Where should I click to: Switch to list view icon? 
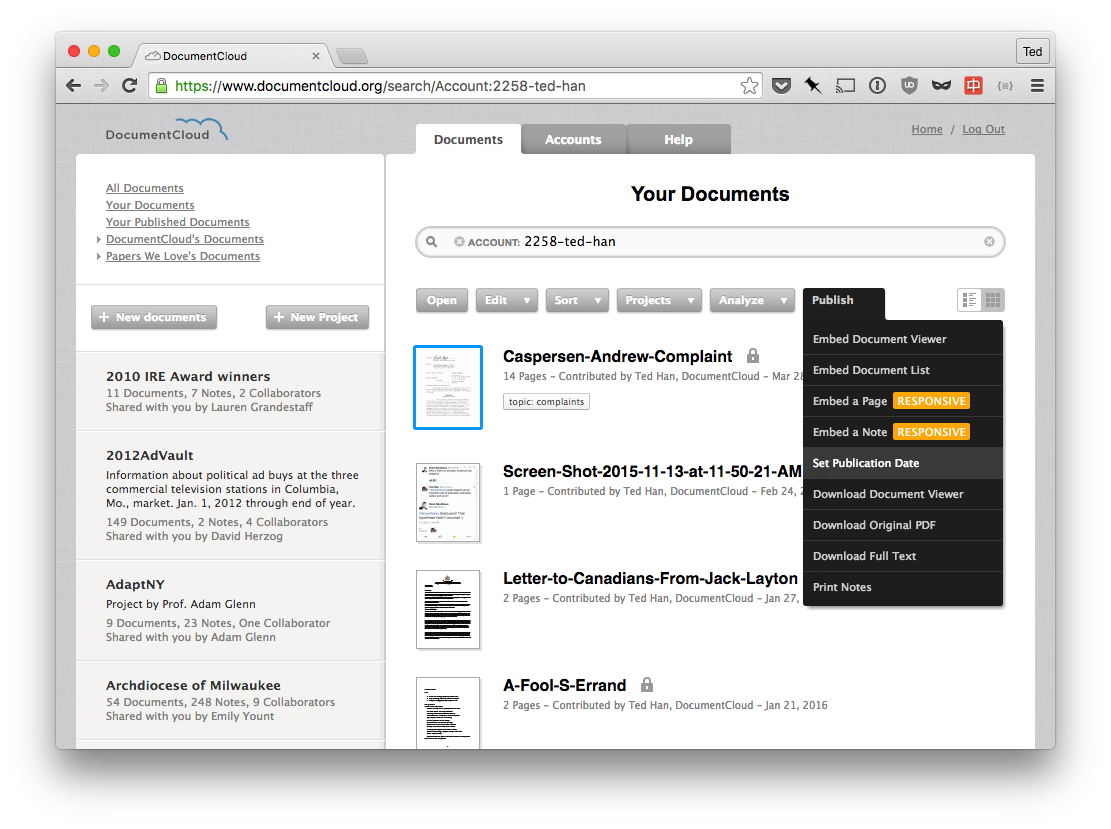coord(969,300)
